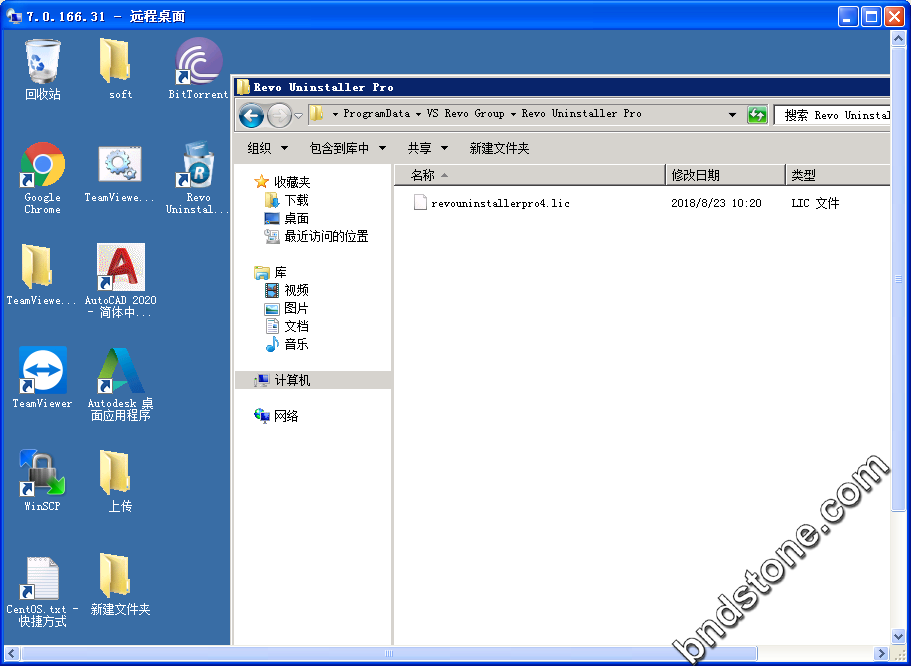The width and height of the screenshot is (911, 666).
Task: Select the blue TeamViewer desktop shortcut
Action: pyautogui.click(x=42, y=372)
